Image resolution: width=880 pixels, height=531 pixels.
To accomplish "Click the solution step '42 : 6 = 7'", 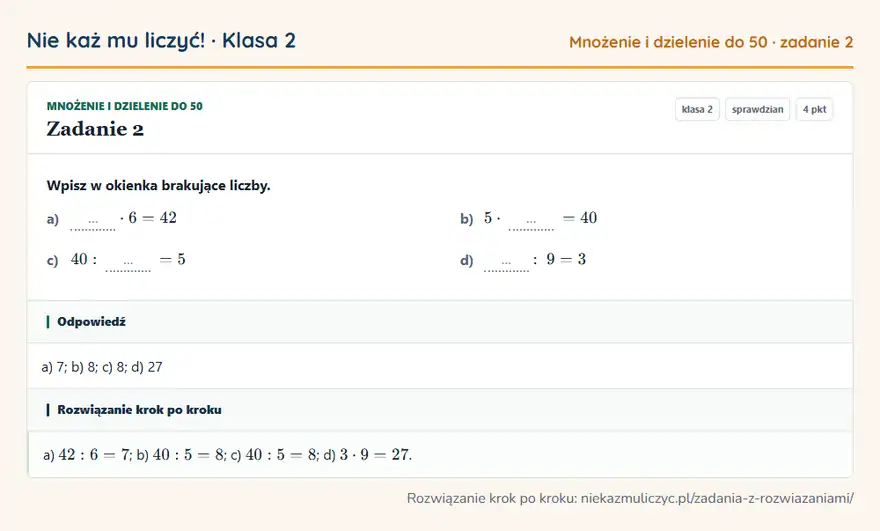I will click(94, 455).
